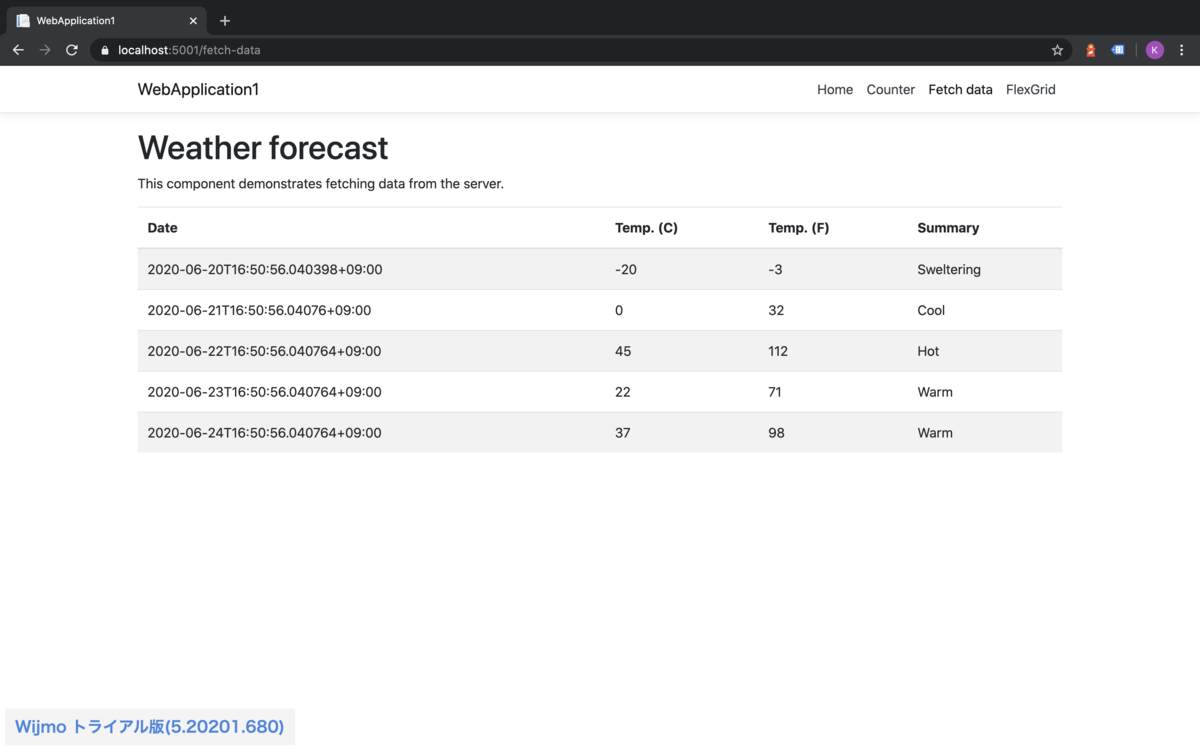1200x750 pixels.
Task: Select the WebApplication1 browser tab
Action: 108,21
